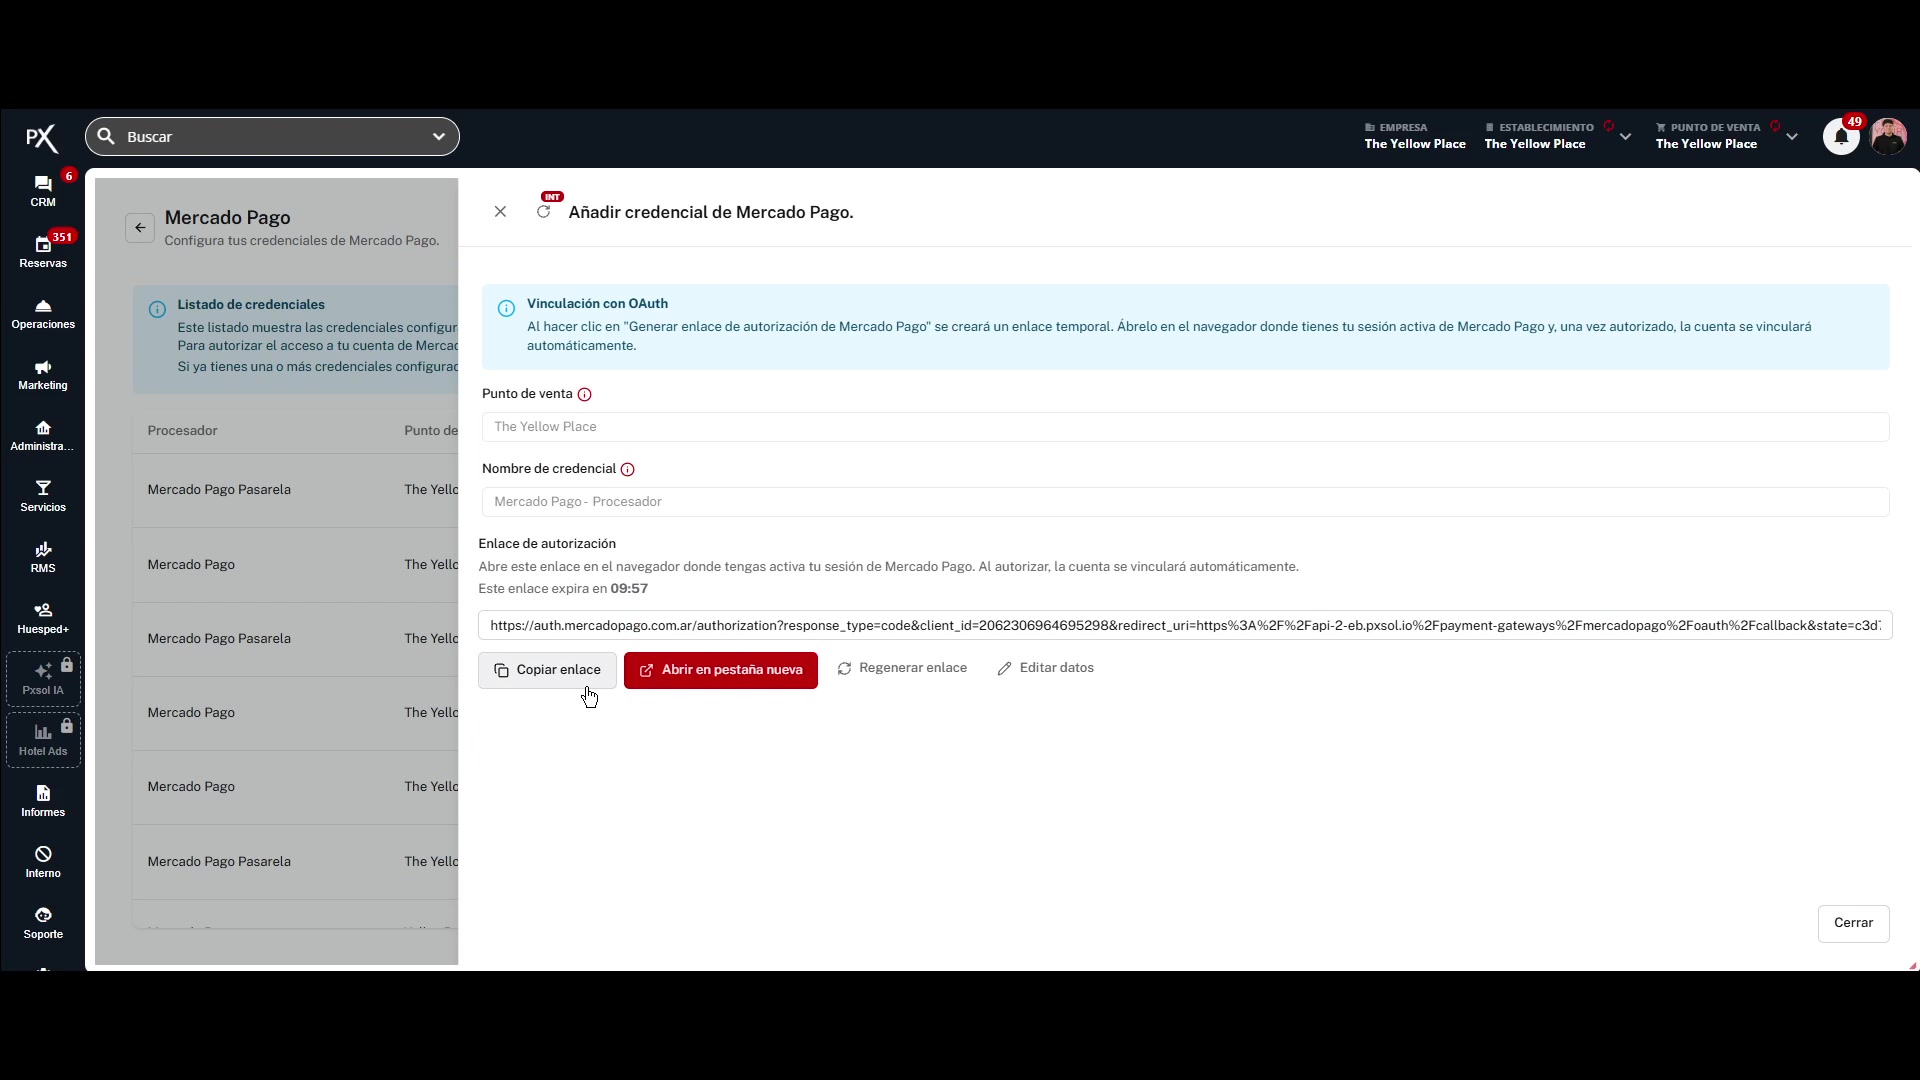Open the Marketing module

tap(43, 375)
